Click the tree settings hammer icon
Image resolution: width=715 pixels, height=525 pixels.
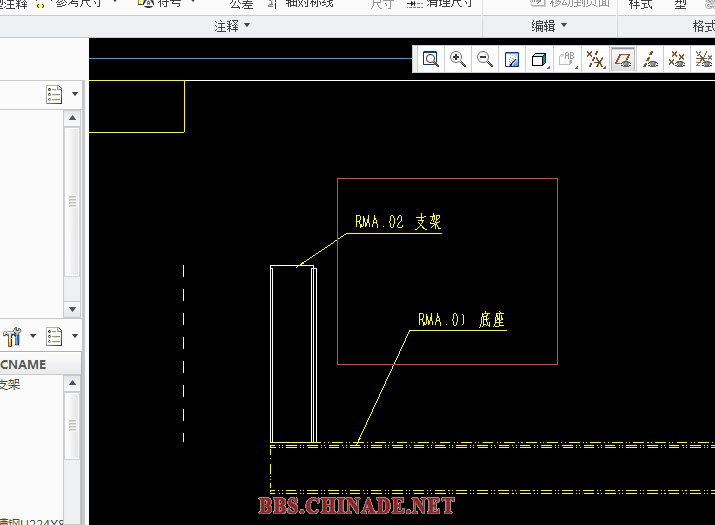(x=13, y=336)
